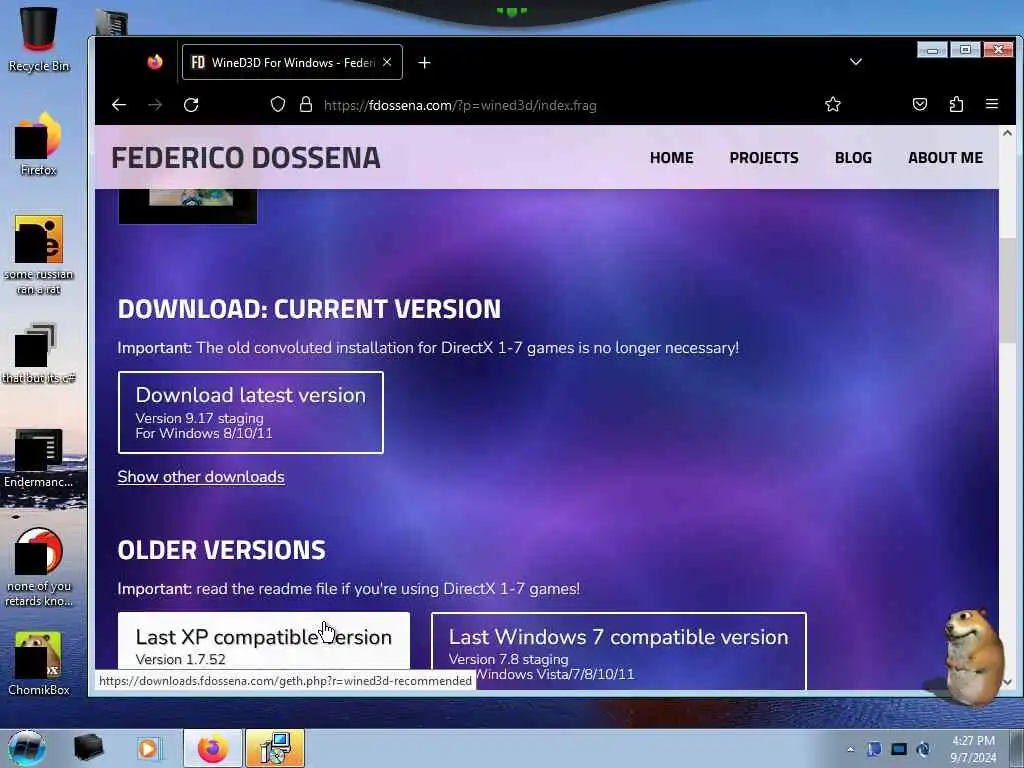Expand the list-all-tabs chevron
This screenshot has width=1024, height=768.
pos(856,62)
